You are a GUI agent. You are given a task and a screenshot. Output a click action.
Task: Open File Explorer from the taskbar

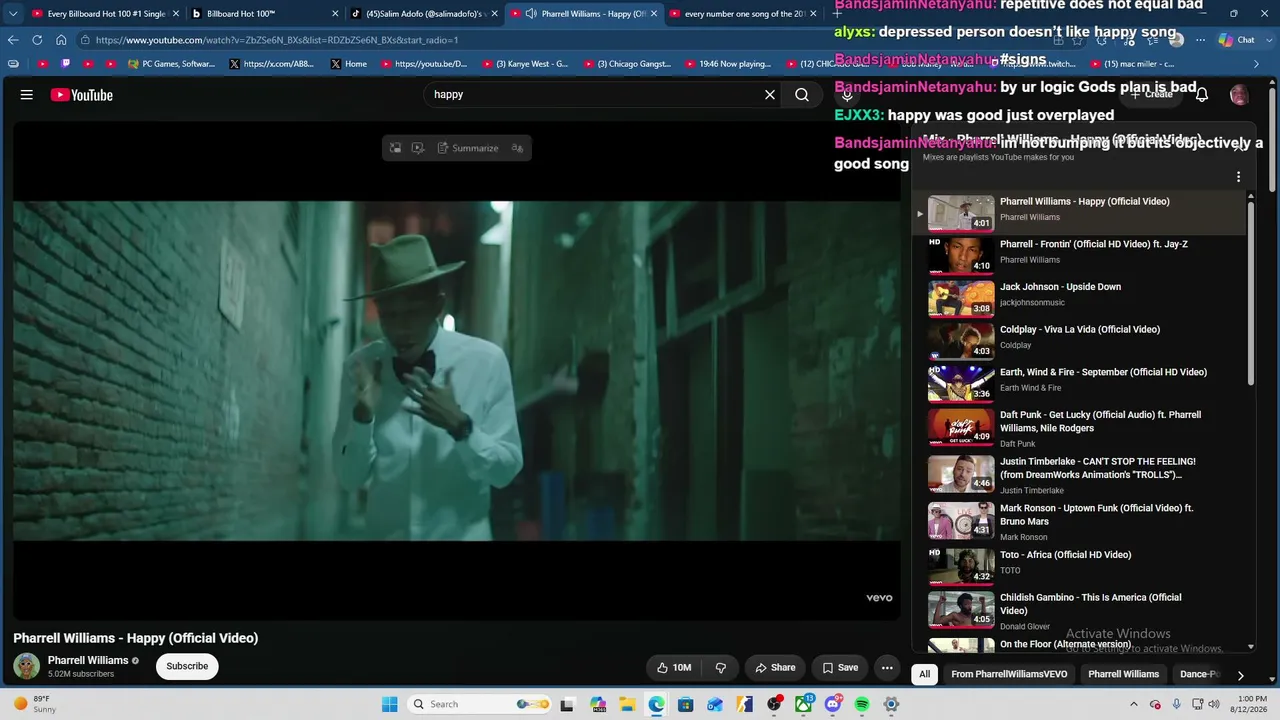coord(627,704)
